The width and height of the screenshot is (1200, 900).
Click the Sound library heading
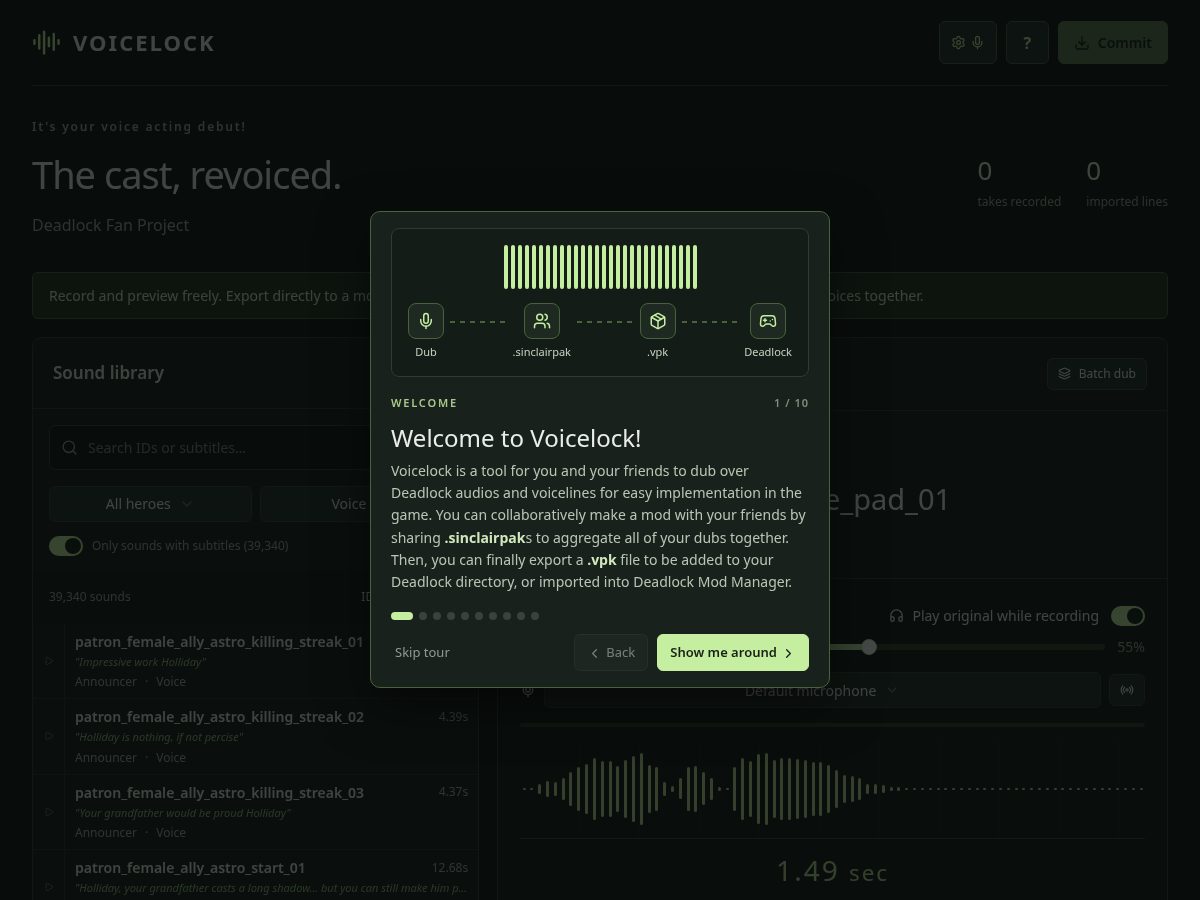coord(108,373)
